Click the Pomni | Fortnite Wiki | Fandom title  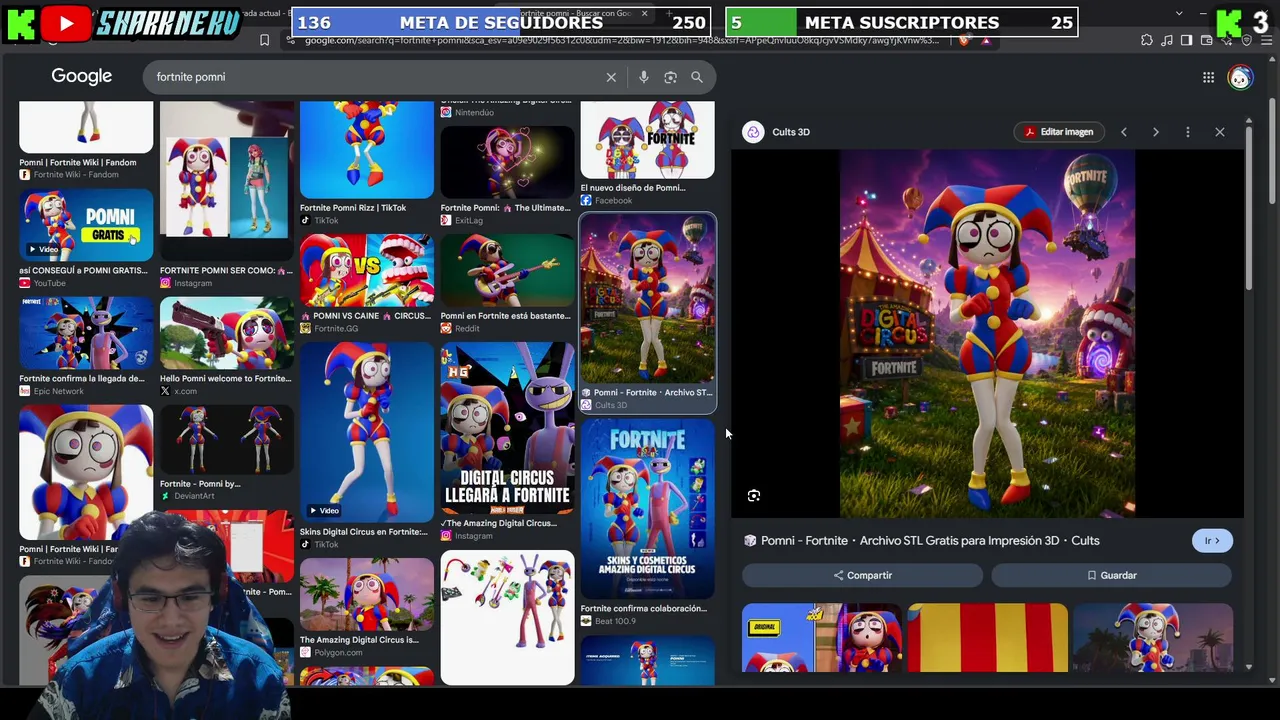[78, 162]
